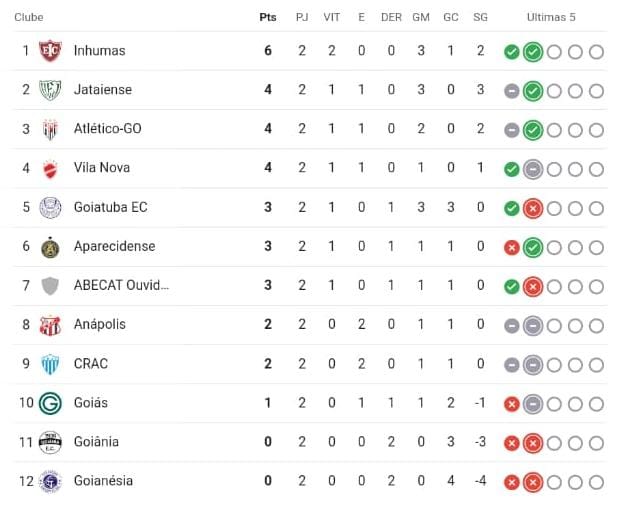The image size is (621, 510).
Task: Select the Vila Nova red crest
Action: pyautogui.click(x=50, y=169)
